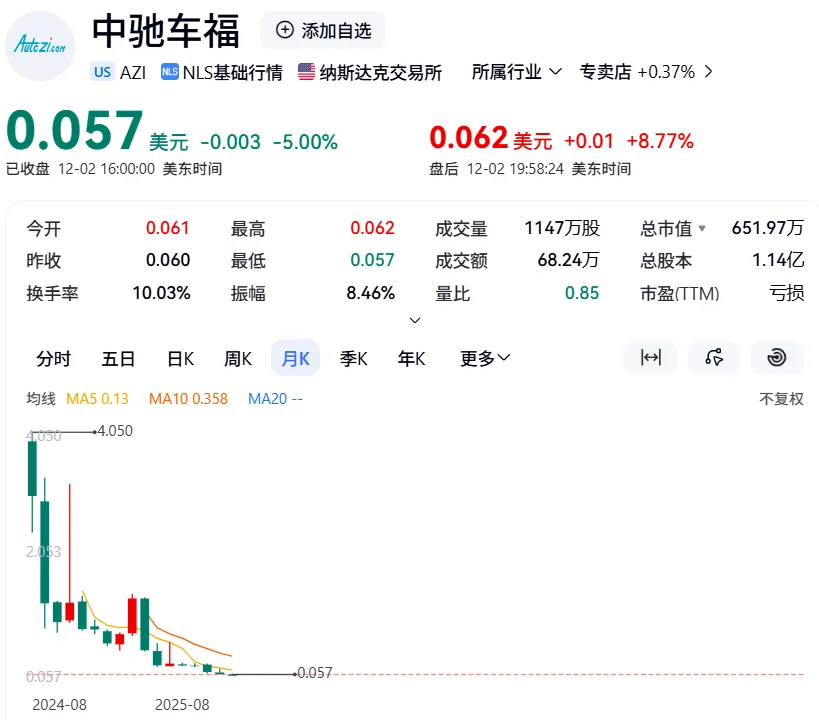Open the drawing annotation tool icon
819x720 pixels.
pyautogui.click(x=714, y=357)
